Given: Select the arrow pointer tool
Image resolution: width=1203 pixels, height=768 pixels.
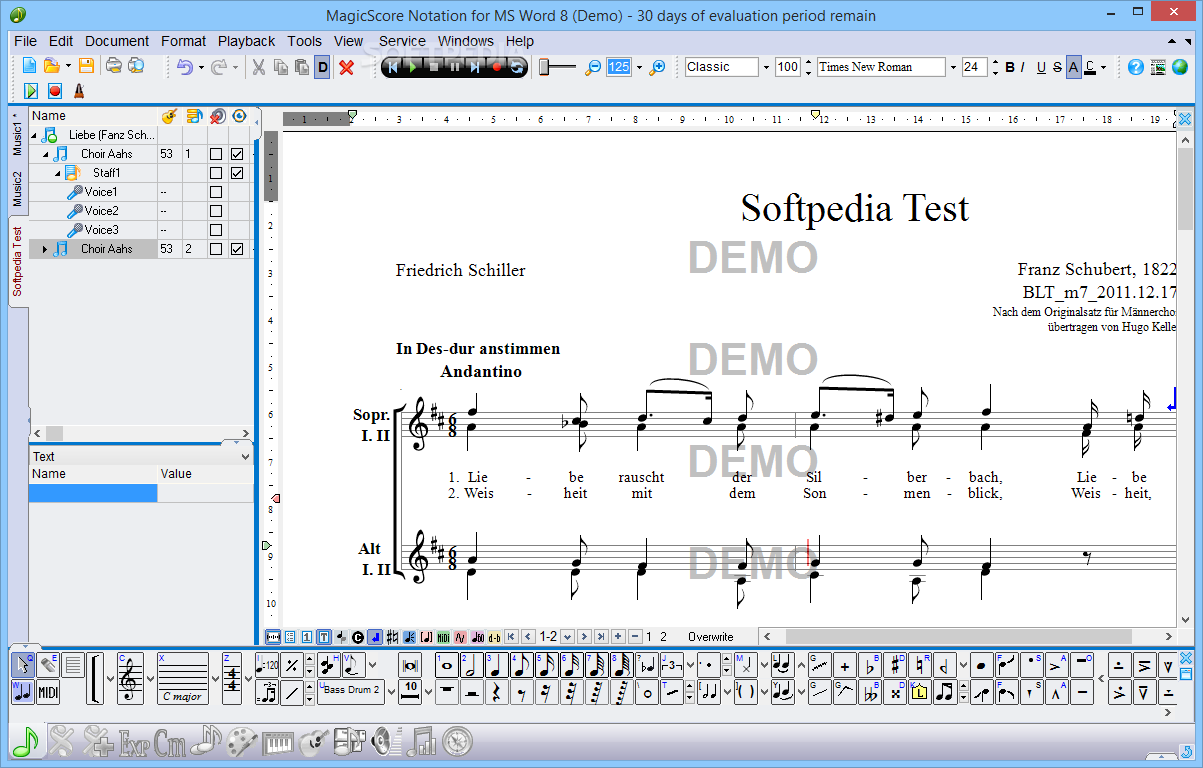Looking at the screenshot, I should [x=22, y=665].
